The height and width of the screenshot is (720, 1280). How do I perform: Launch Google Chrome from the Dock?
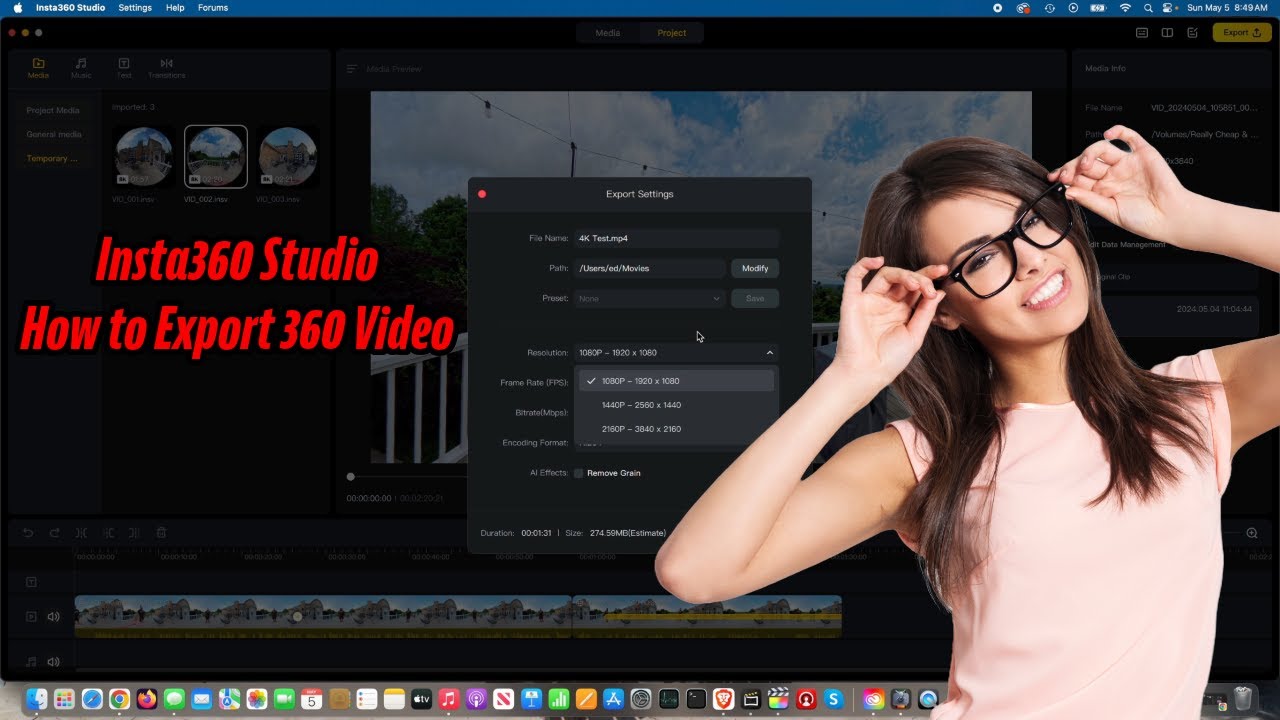pyautogui.click(x=119, y=699)
